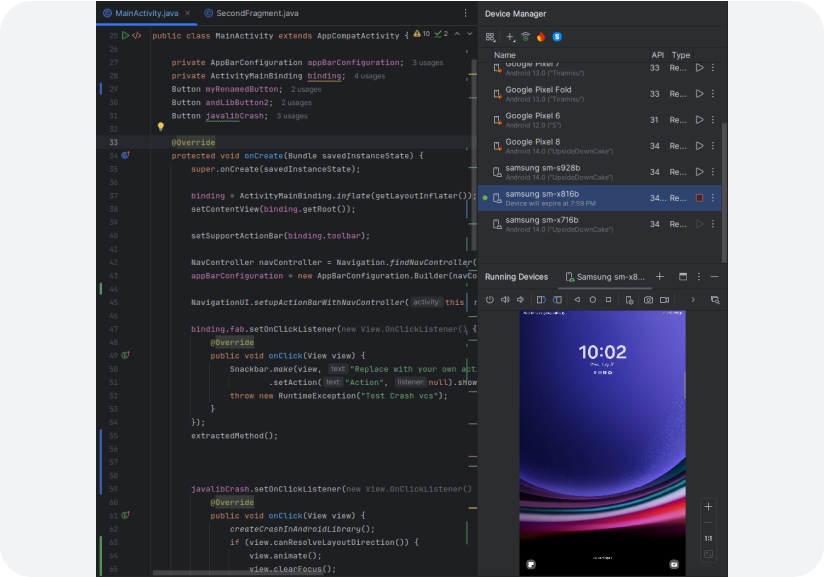Open the Running Devices panel options menu

pos(697,276)
